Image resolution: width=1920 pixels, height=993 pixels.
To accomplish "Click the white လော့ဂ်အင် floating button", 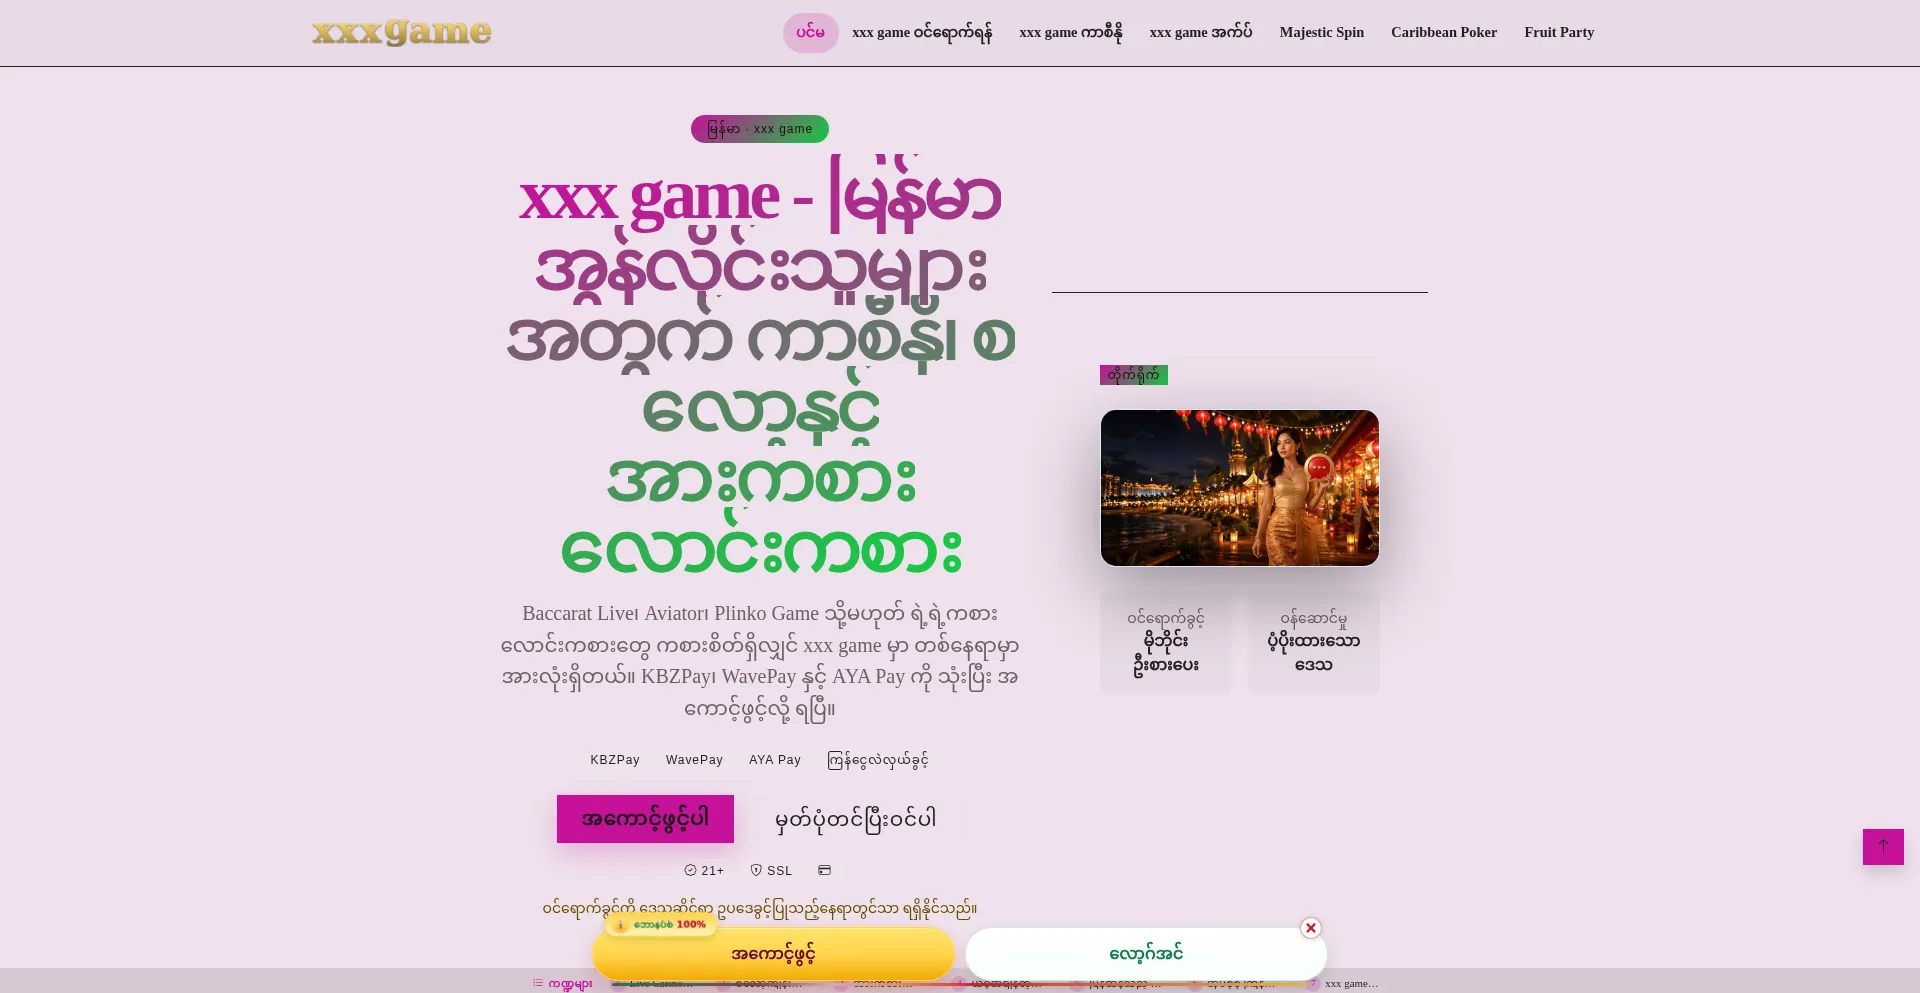I will [x=1146, y=954].
